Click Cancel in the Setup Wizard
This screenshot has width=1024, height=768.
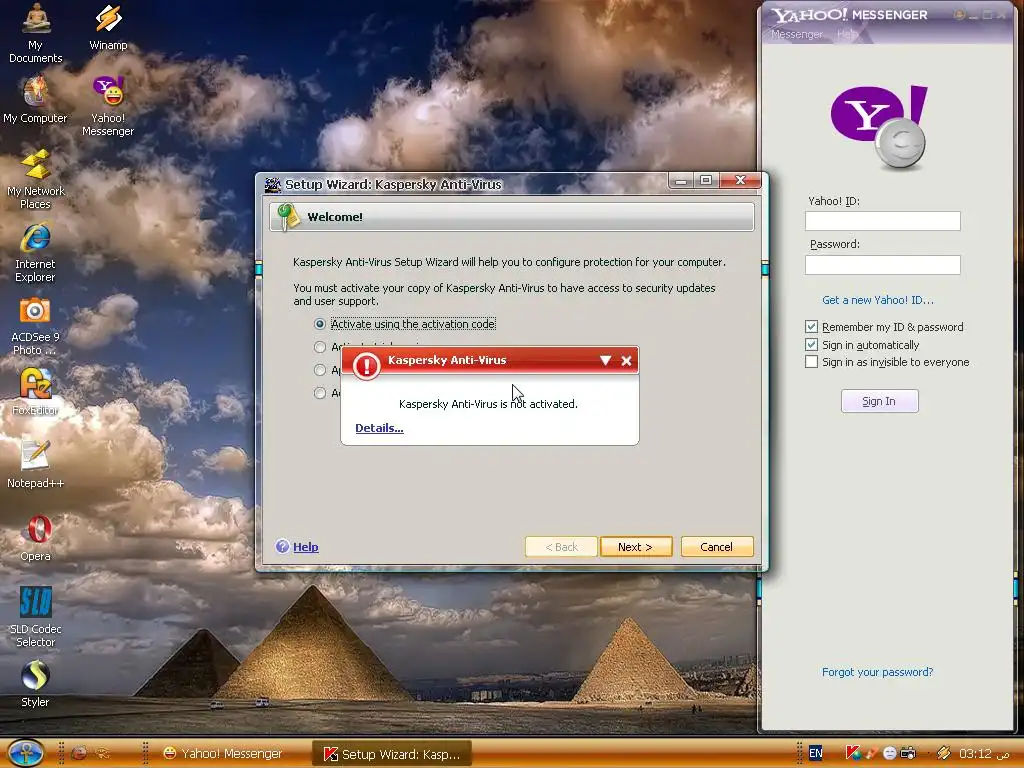click(x=716, y=547)
